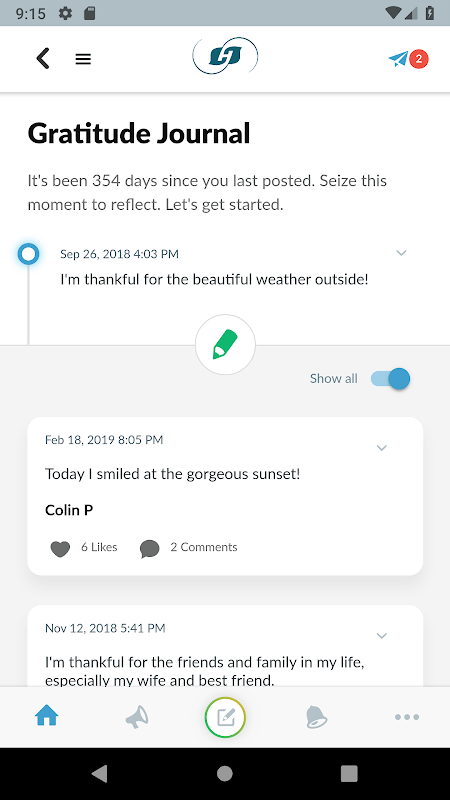This screenshot has width=450, height=800.
Task: Go to Home tab in bottom bar
Action: pyautogui.click(x=47, y=716)
